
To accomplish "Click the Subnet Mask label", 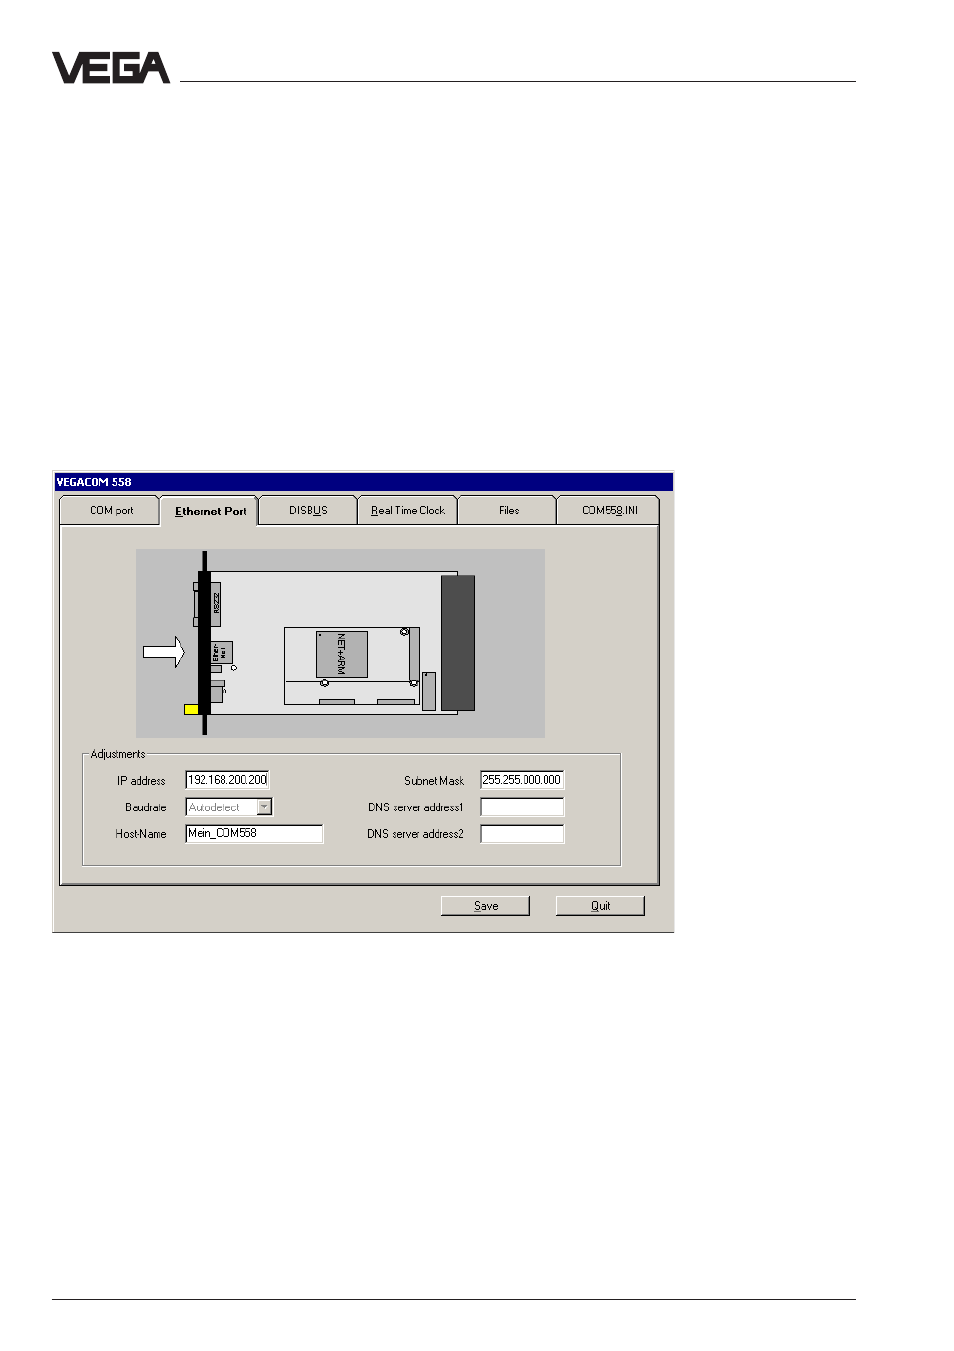I will (434, 781).
